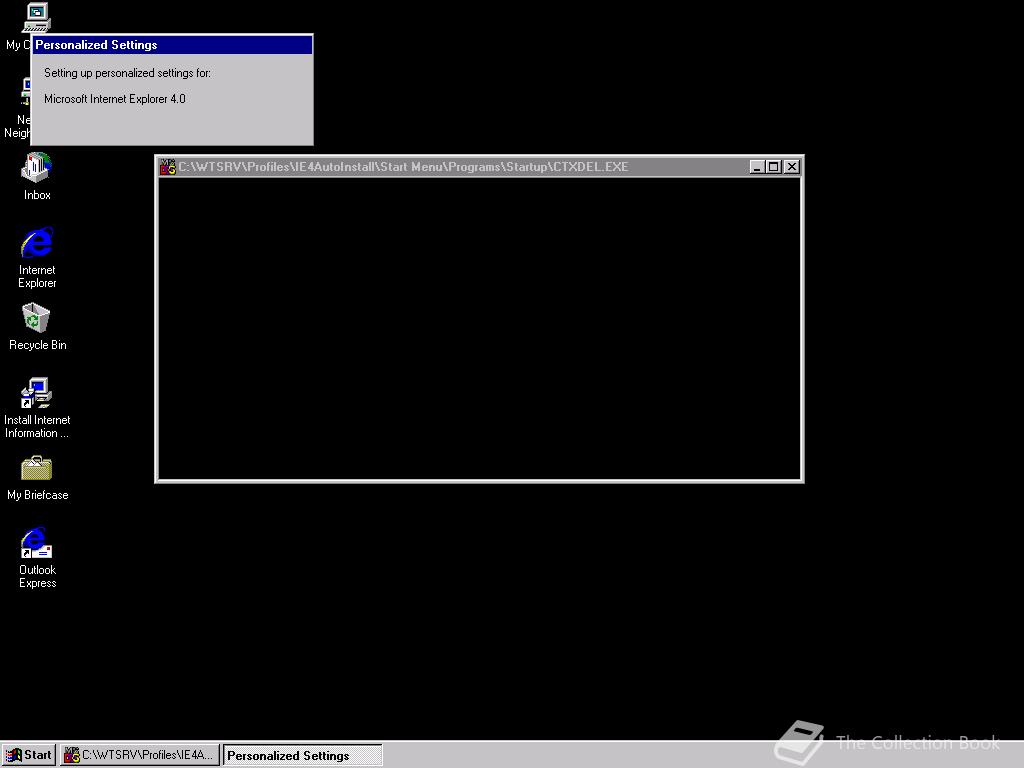Click the 'Microsoft Internet Explorer 4.0' text
Screen dimensions: 1024x768
115,99
